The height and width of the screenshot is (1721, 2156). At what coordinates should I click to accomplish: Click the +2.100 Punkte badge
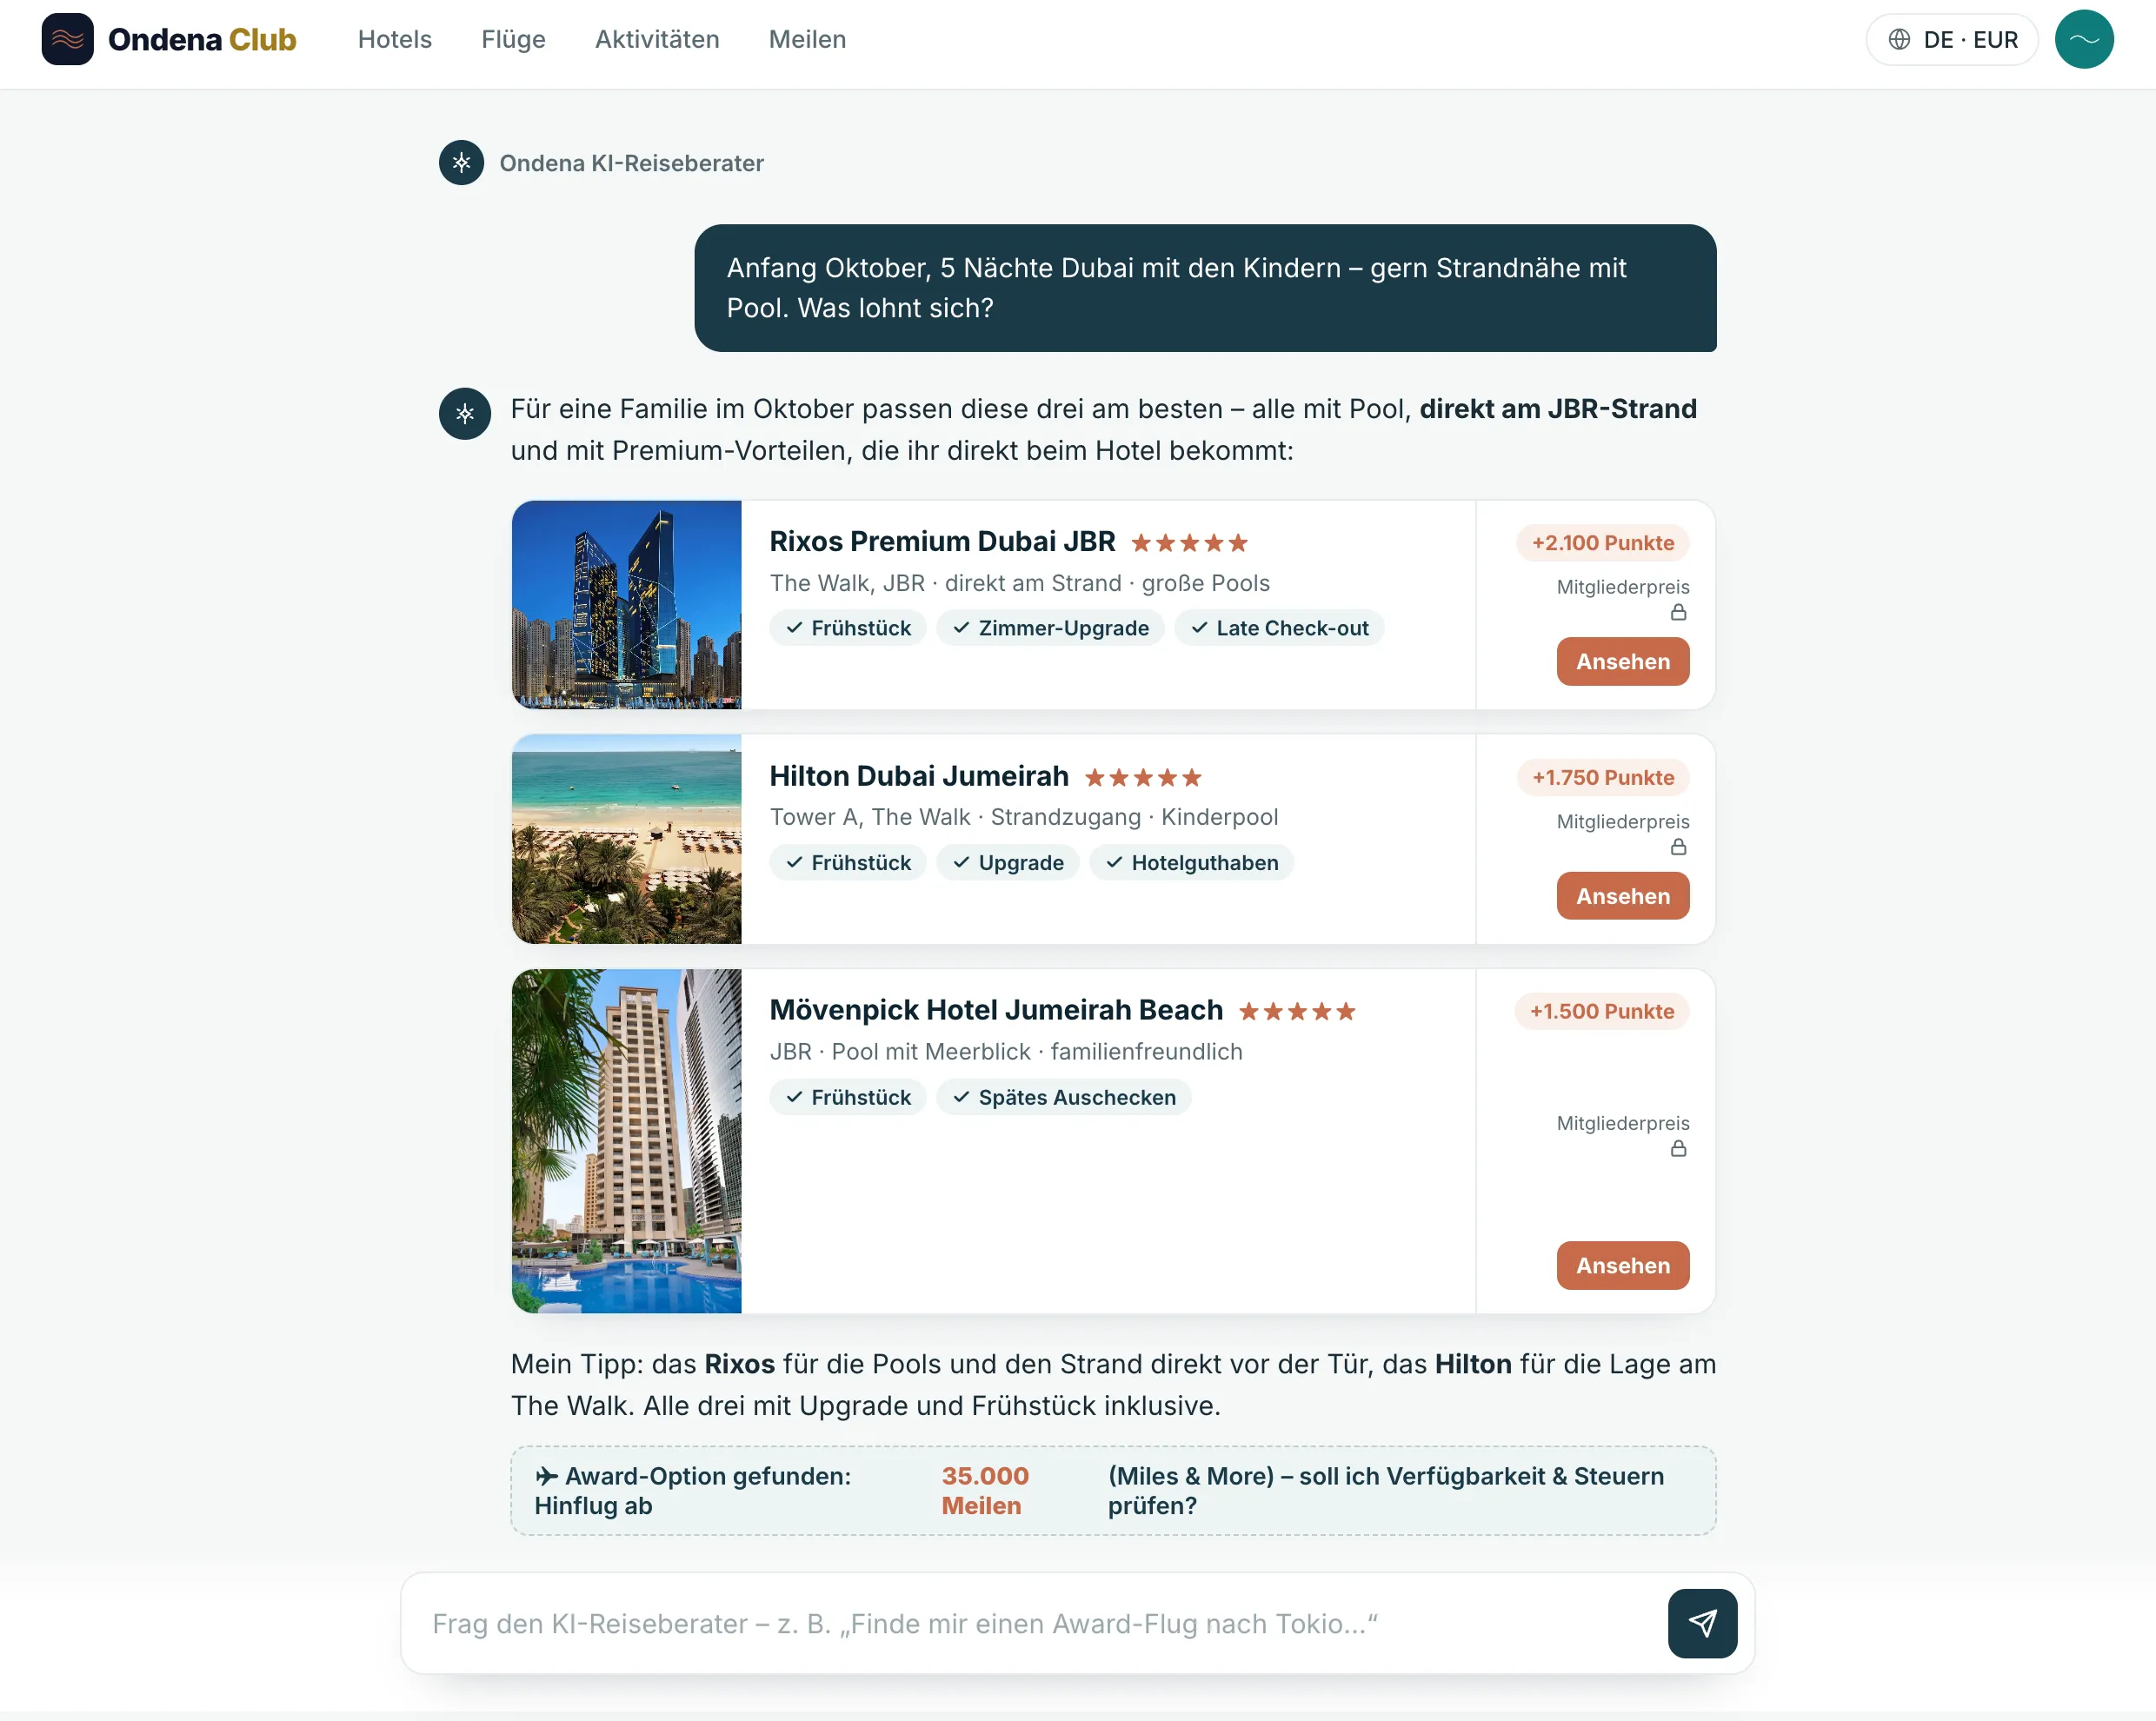(1602, 543)
